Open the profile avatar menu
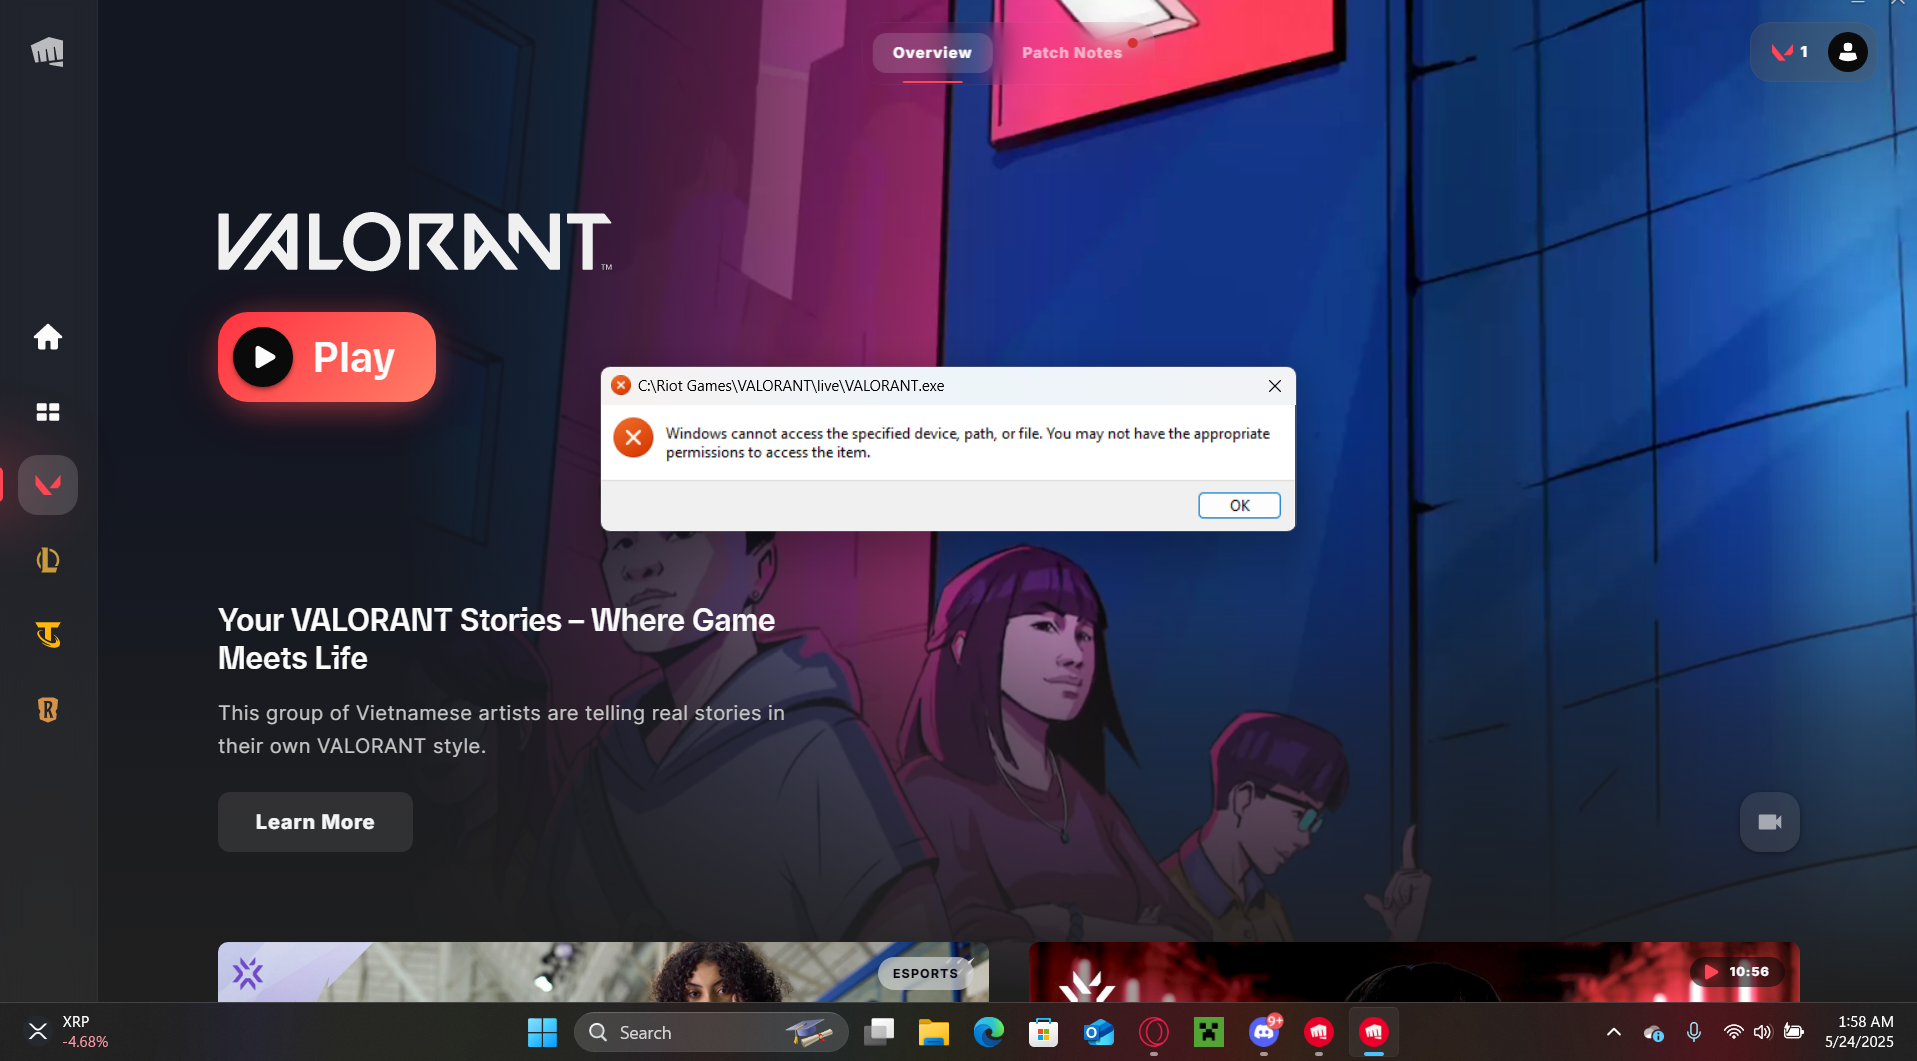The height and width of the screenshot is (1061, 1917). pyautogui.click(x=1847, y=52)
